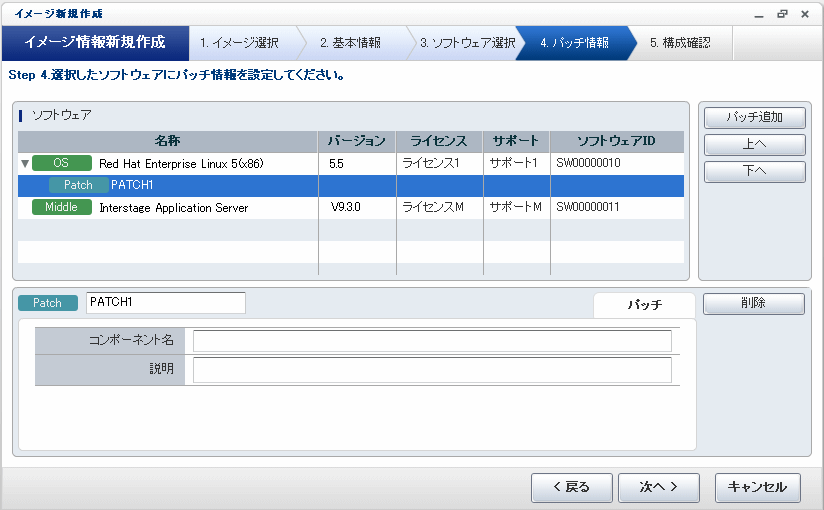Go to step 2. 基本情報
Viewport: 824px width, 510px height.
click(351, 43)
